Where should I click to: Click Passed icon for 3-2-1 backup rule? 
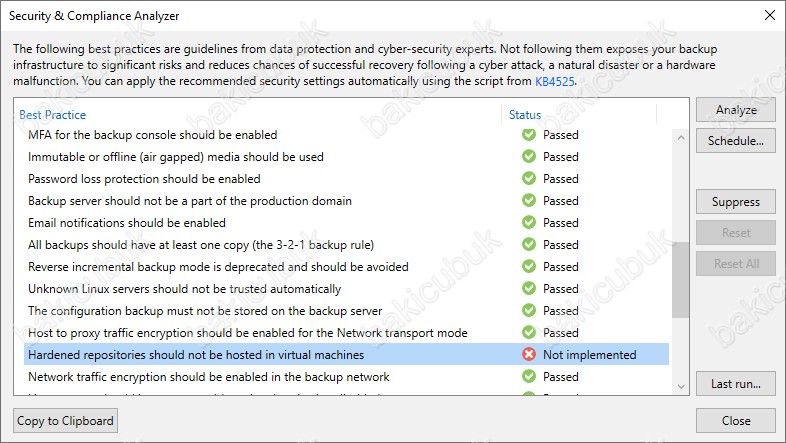(x=529, y=245)
